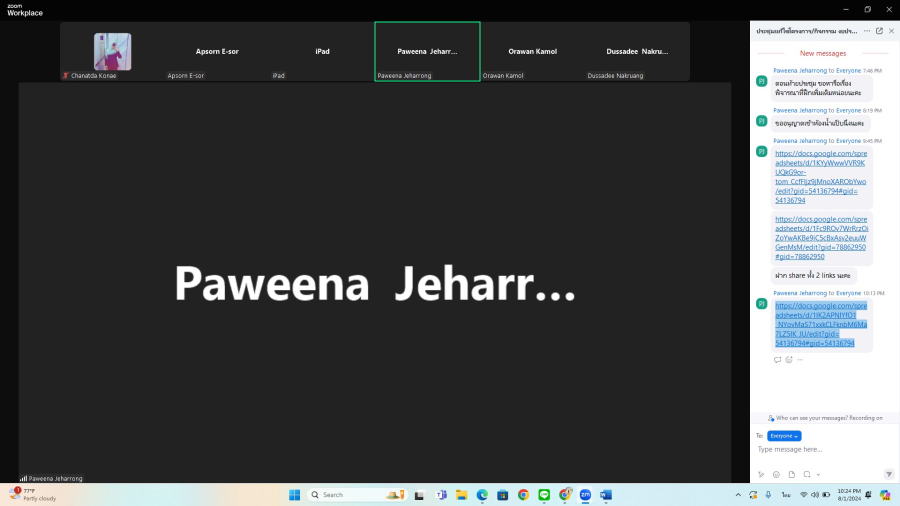
Task: Open LINE app from the taskbar
Action: tap(544, 495)
